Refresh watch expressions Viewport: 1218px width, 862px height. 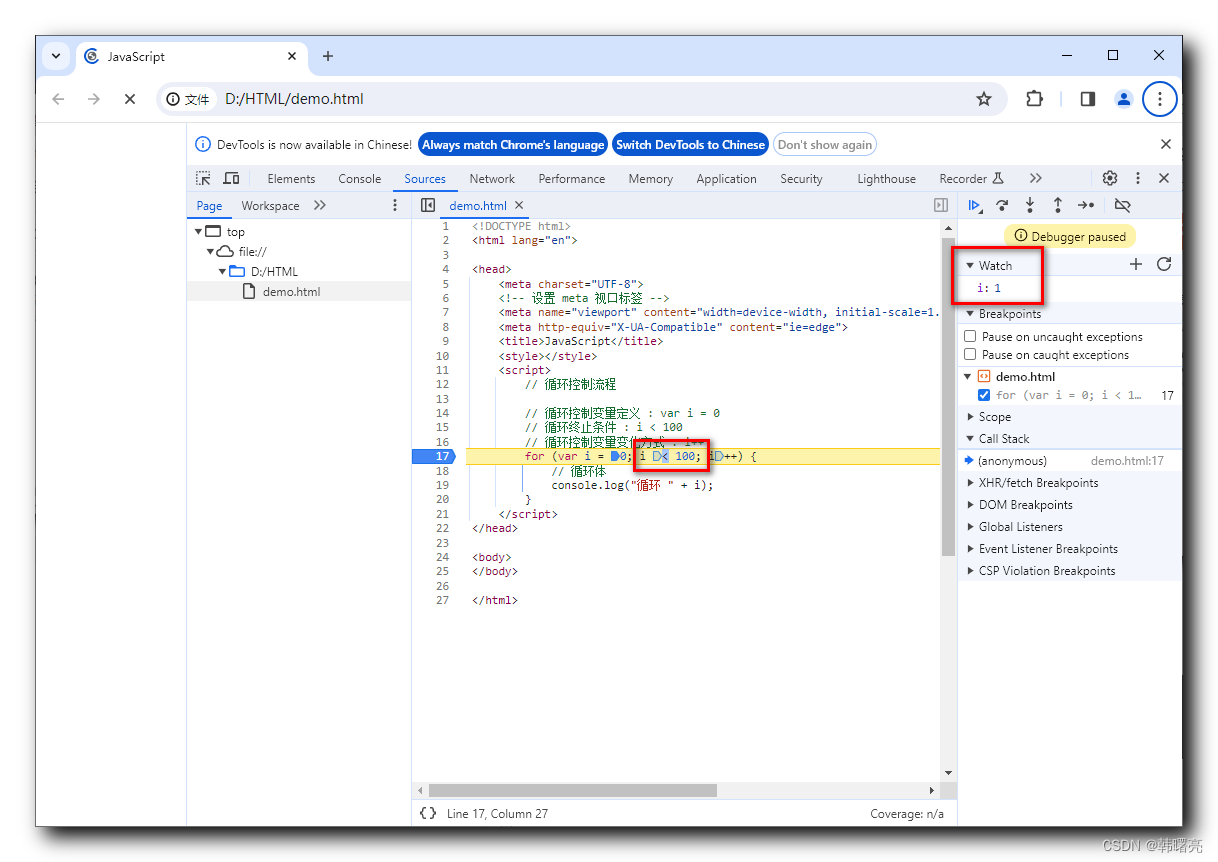(1164, 265)
